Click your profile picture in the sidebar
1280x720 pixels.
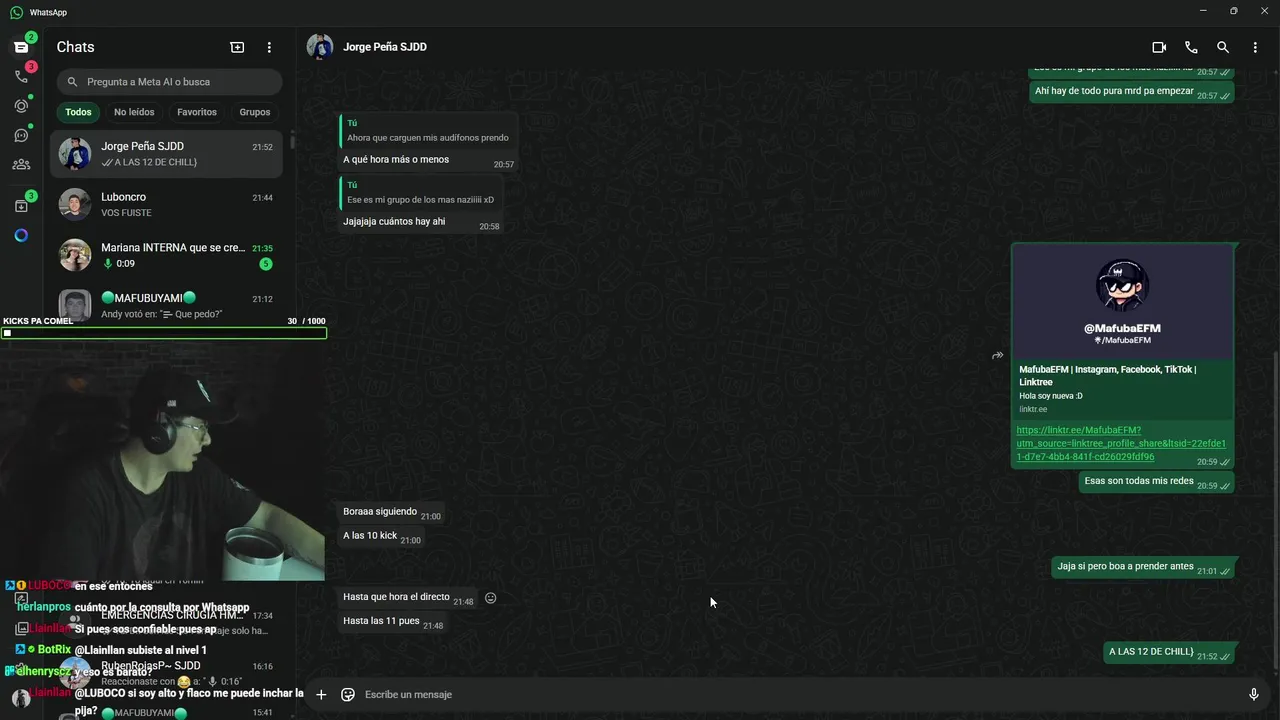pos(21,698)
